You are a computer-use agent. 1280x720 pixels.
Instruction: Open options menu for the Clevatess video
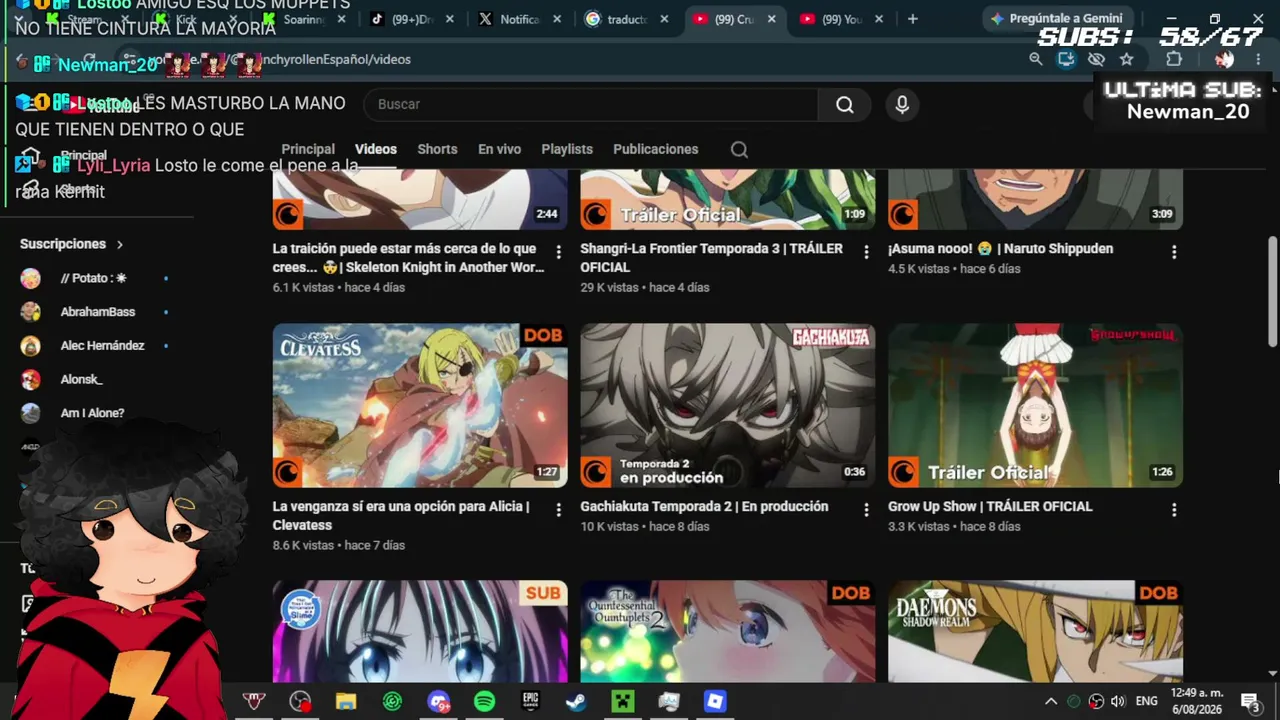pyautogui.click(x=558, y=510)
